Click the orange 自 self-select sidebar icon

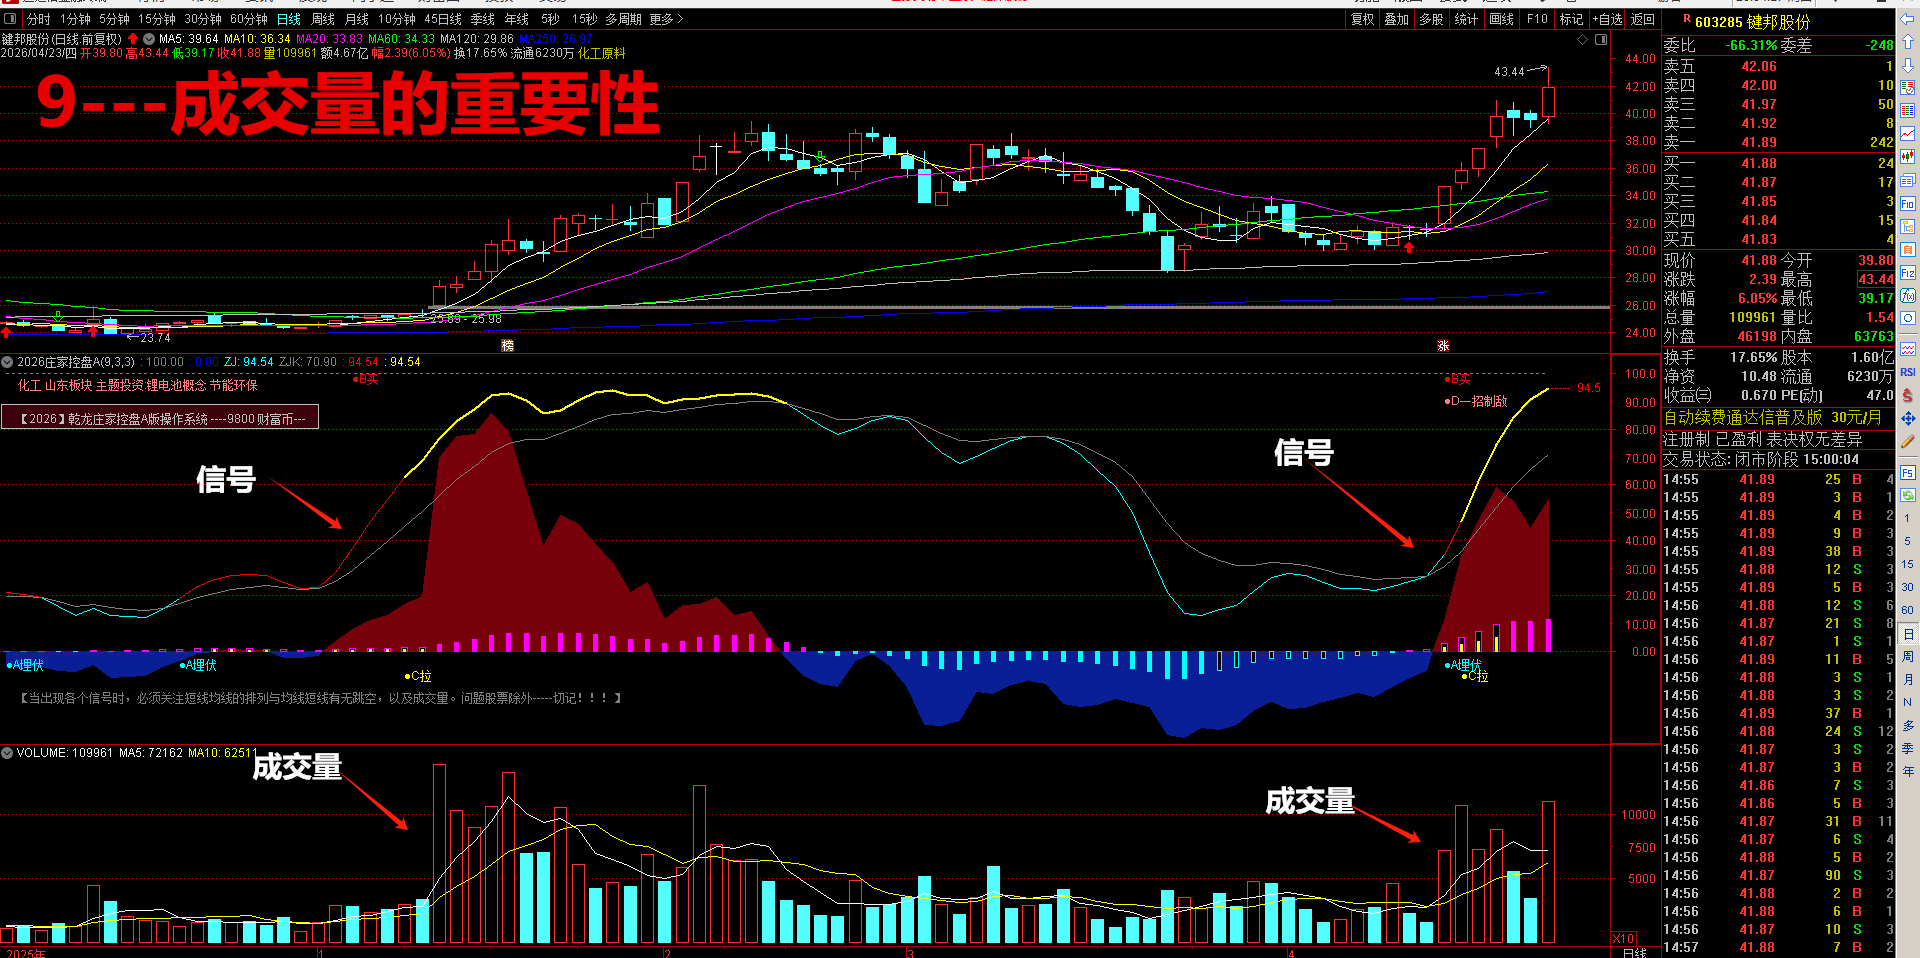point(1908,249)
